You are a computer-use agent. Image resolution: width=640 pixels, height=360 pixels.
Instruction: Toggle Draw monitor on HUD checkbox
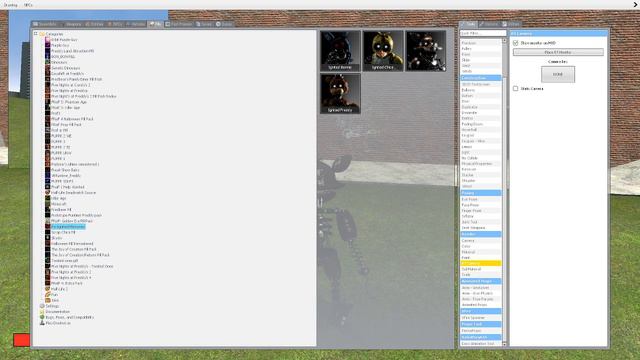516,43
